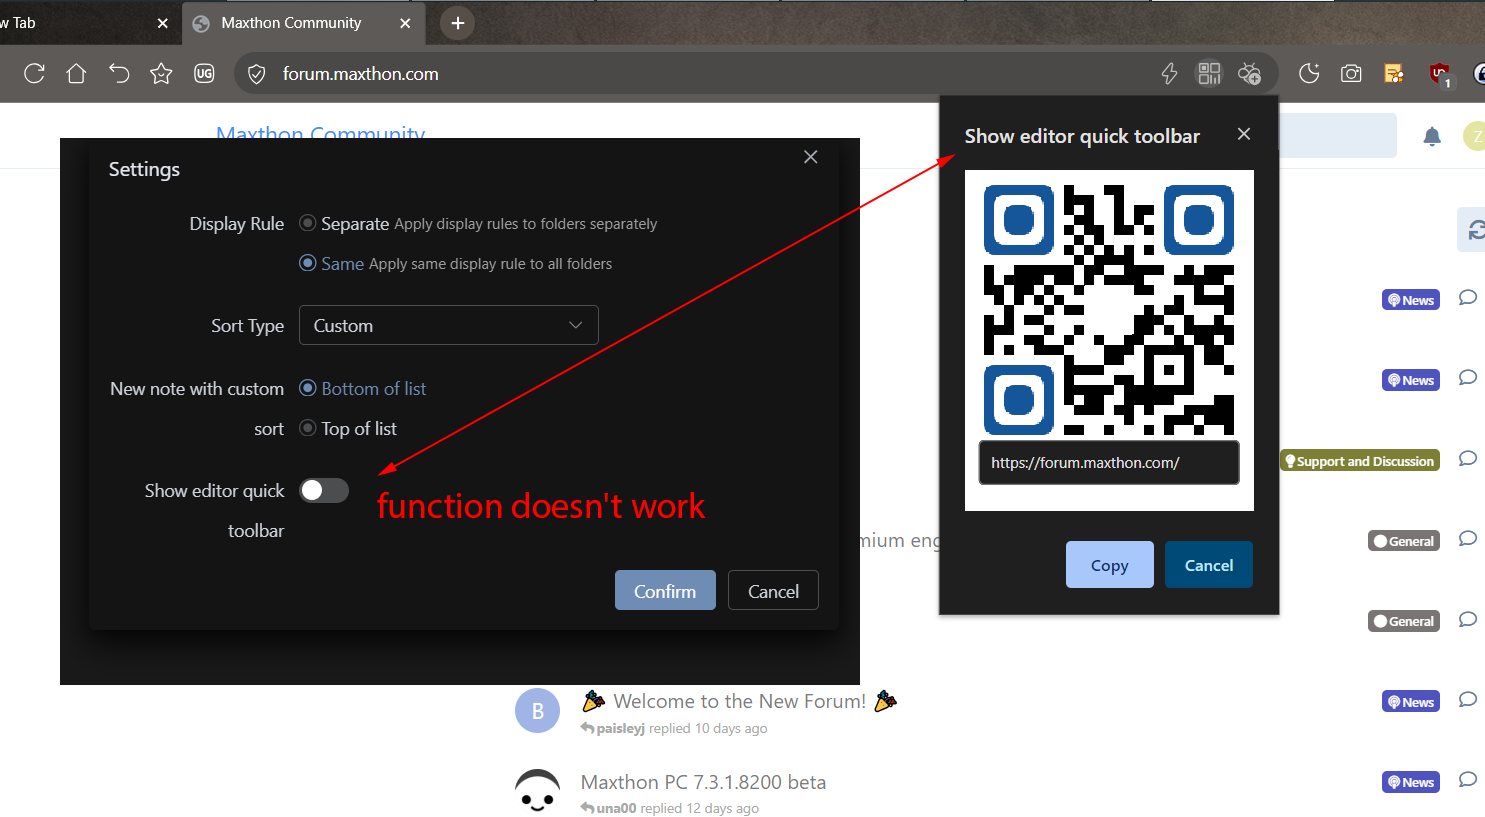Click the undo/back arrow icon
Viewport: 1485px width, 817px height.
119,73
